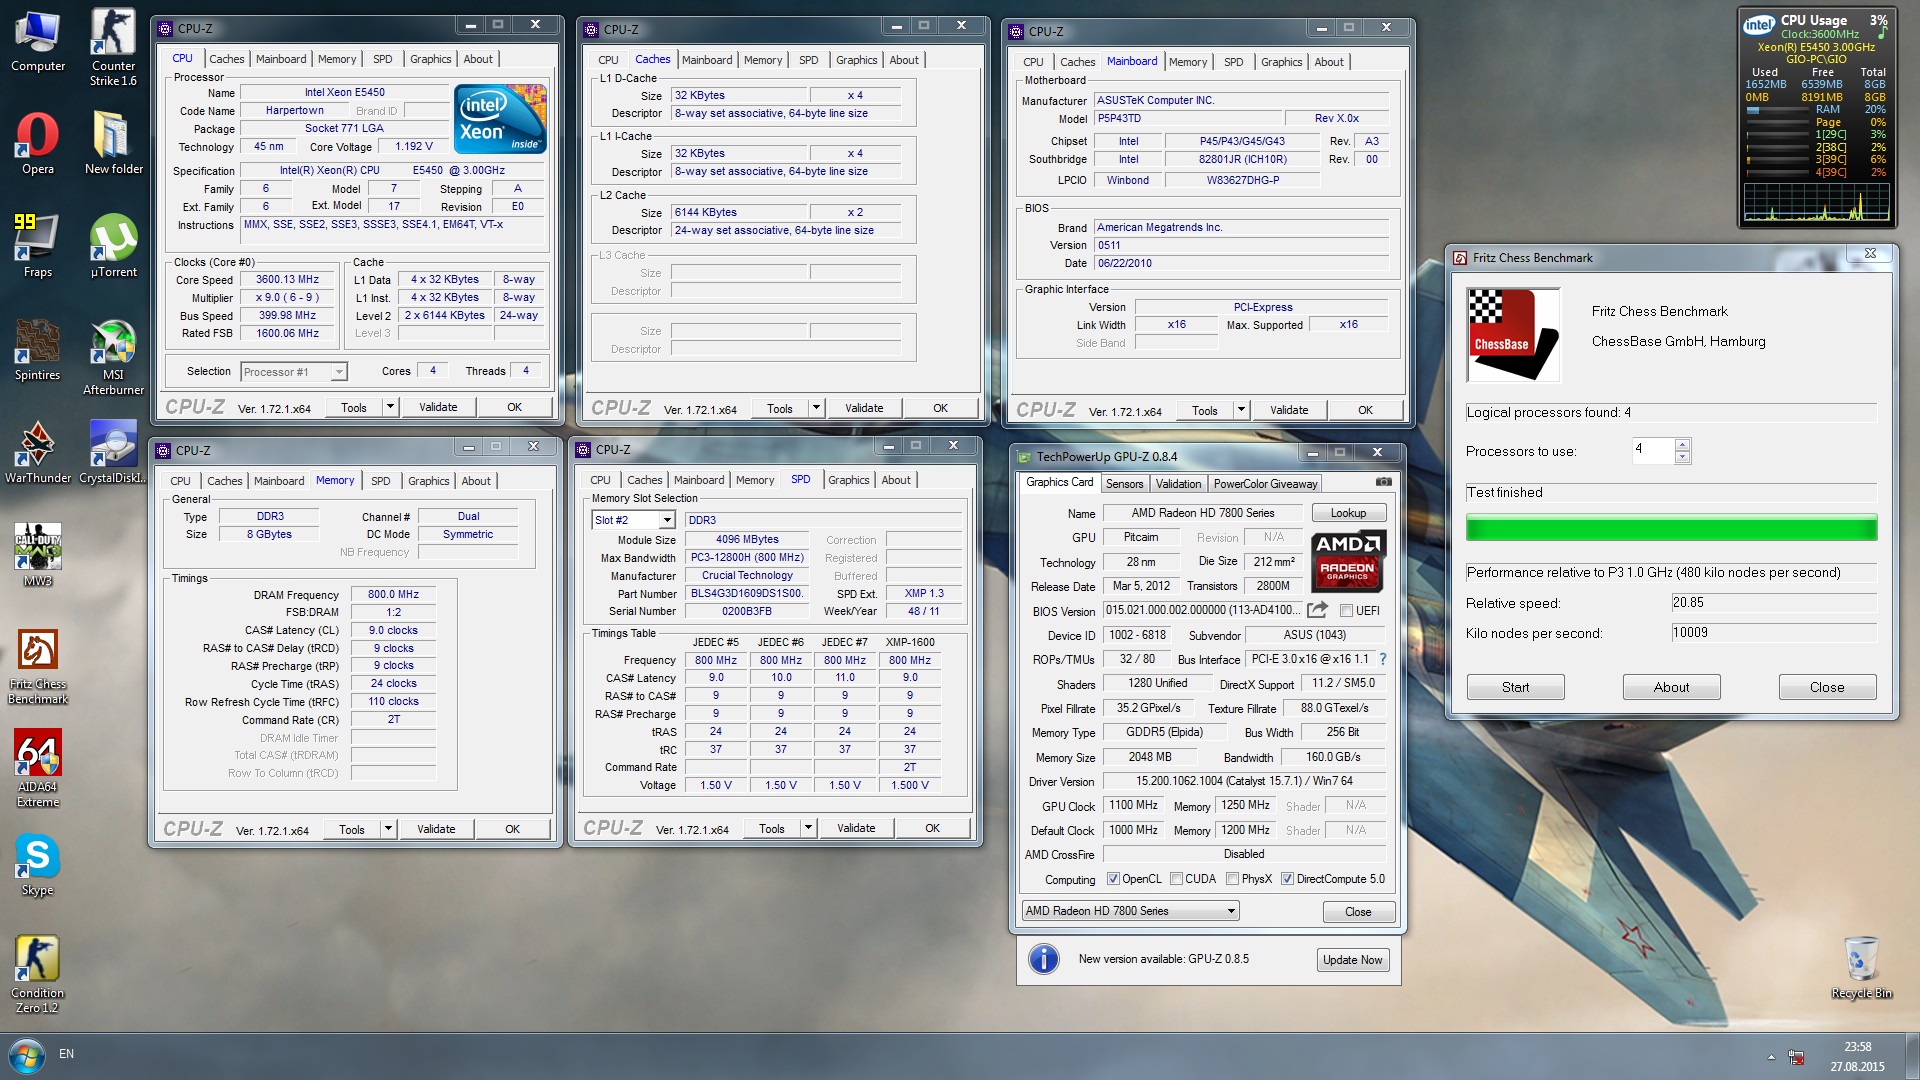Expand the Processor #1 selection dropdown

pyautogui.click(x=339, y=372)
